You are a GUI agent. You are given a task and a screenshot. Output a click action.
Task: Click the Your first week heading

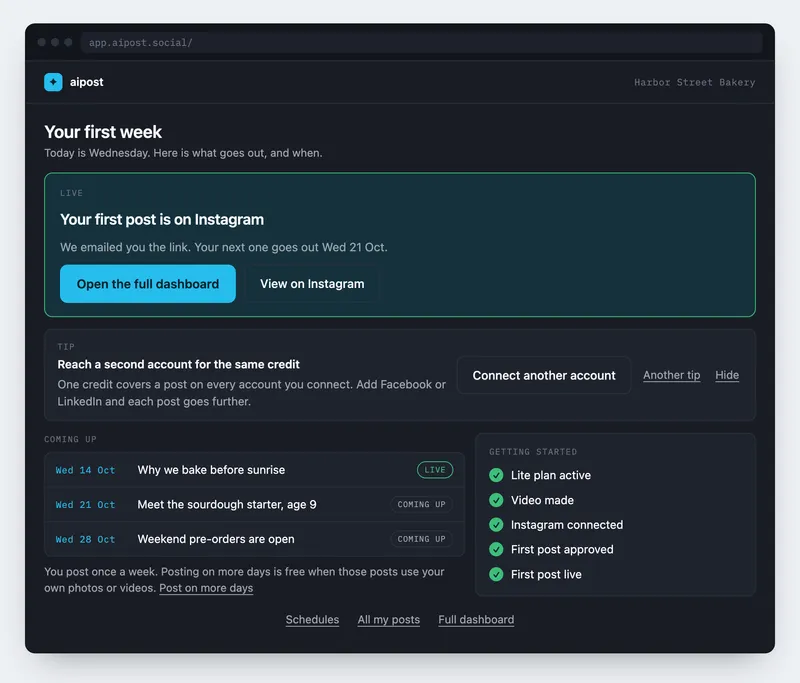103,132
